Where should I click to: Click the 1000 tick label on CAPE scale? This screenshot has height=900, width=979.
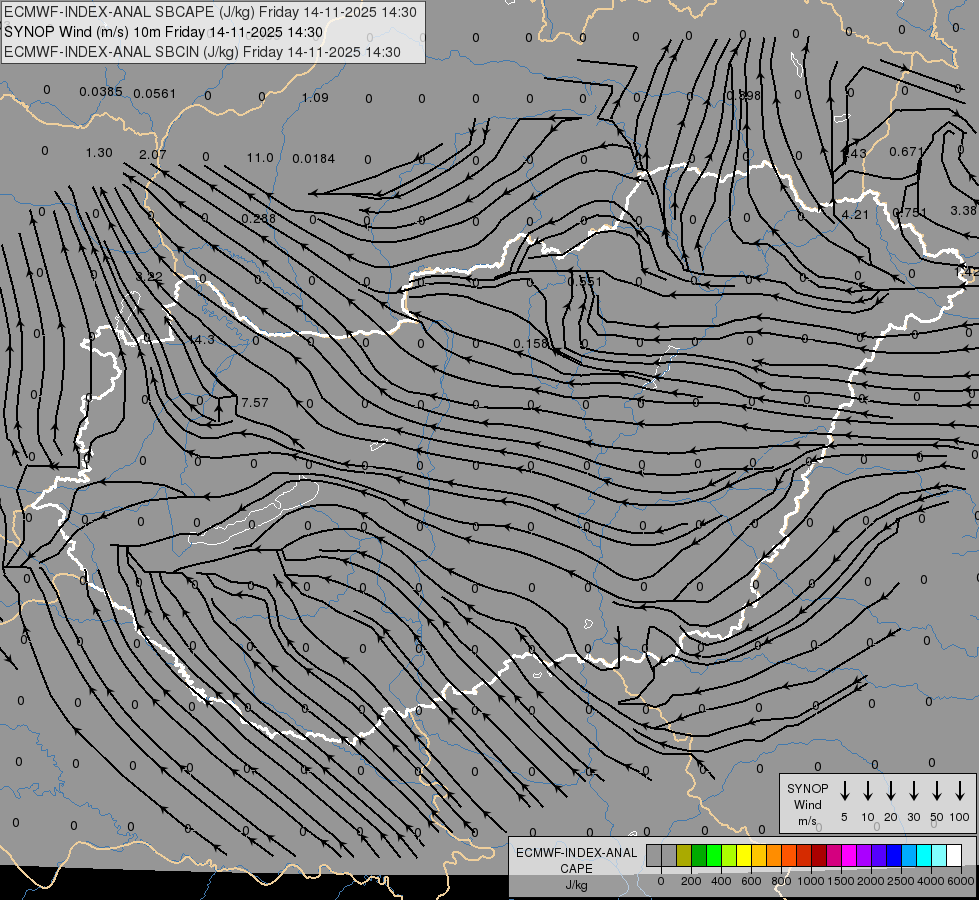click(x=811, y=881)
